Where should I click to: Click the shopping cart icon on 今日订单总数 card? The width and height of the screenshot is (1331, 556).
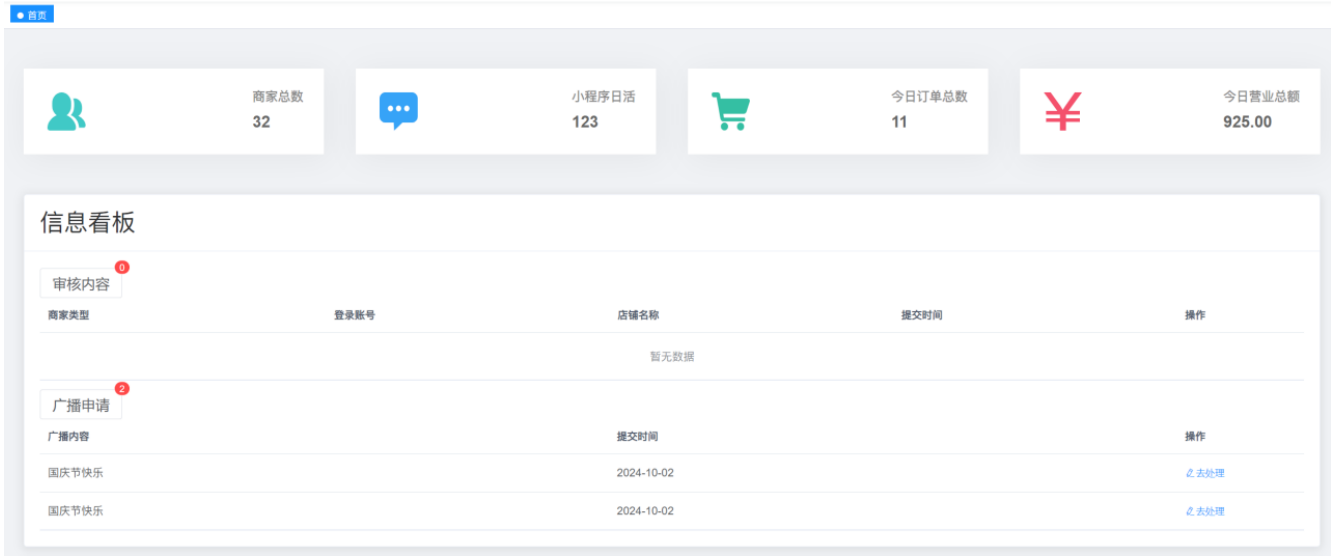click(x=730, y=112)
